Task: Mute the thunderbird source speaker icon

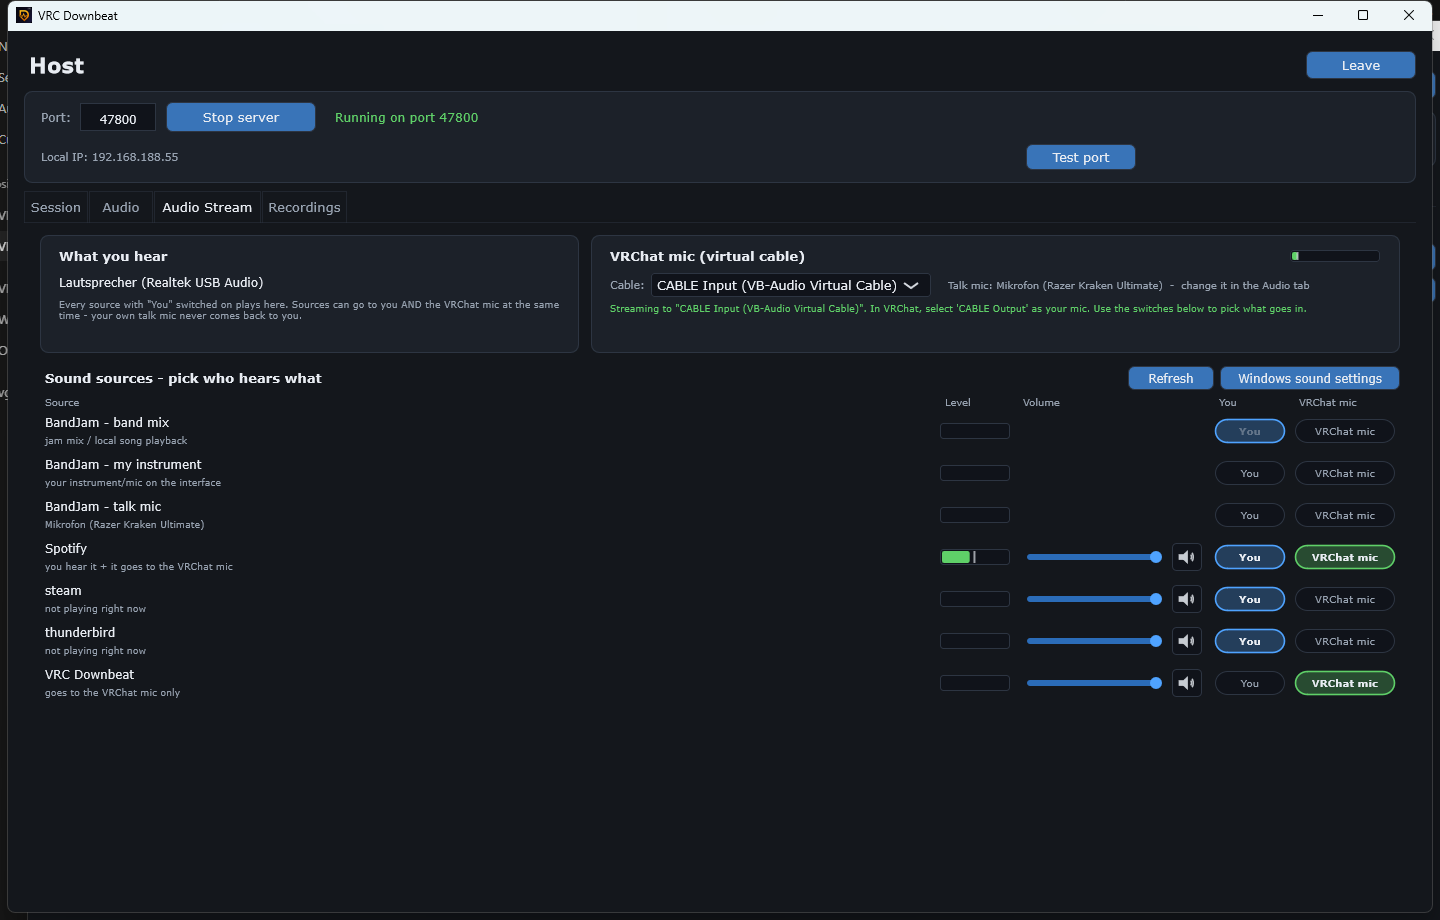Action: pos(1187,641)
